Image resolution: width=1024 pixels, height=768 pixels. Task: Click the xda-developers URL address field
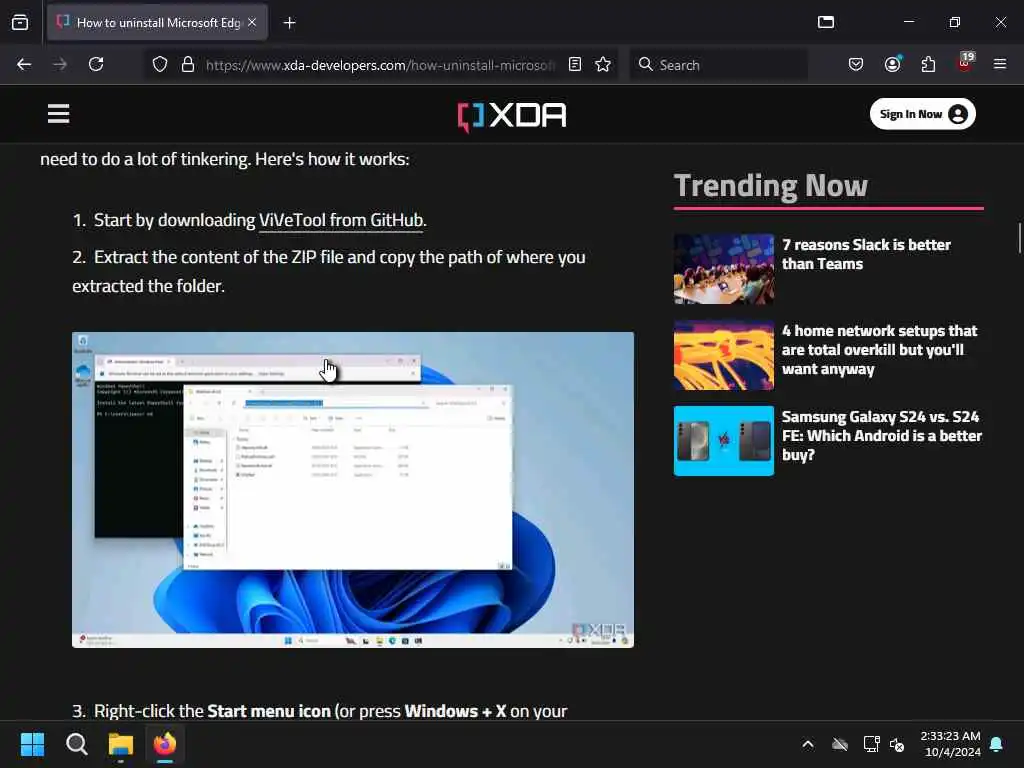(x=381, y=65)
